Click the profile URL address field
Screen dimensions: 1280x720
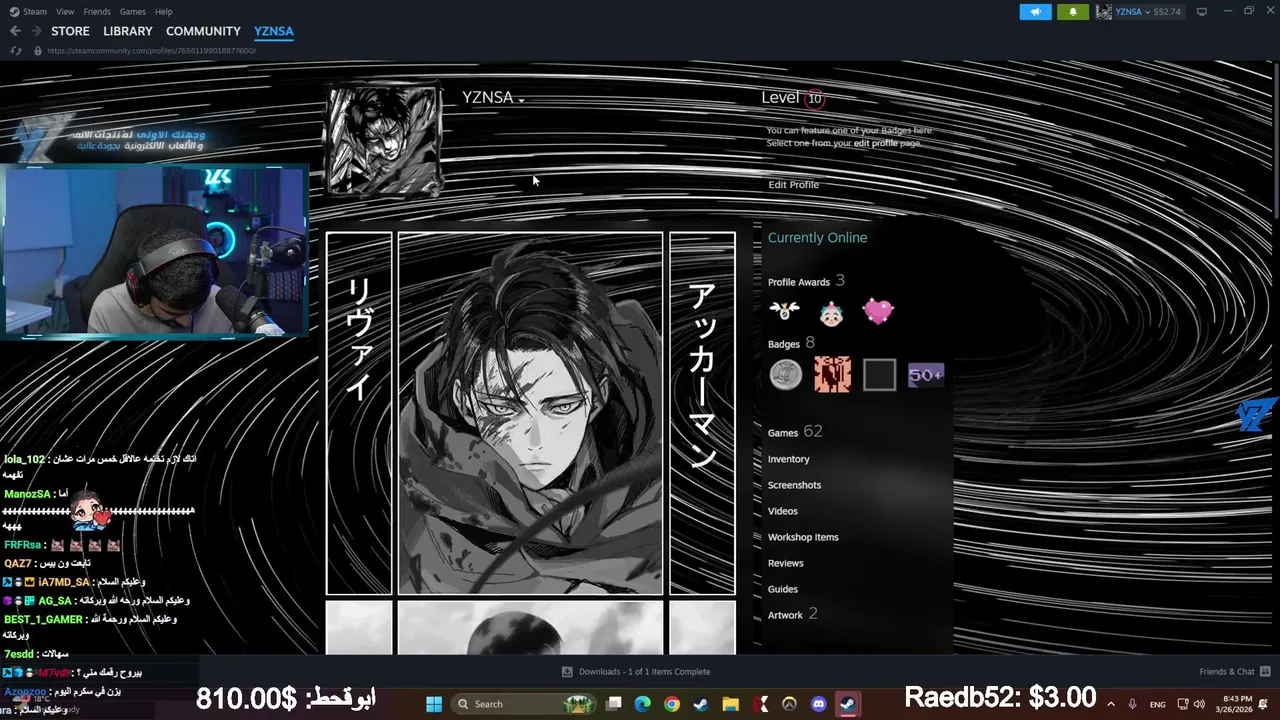tap(150, 50)
